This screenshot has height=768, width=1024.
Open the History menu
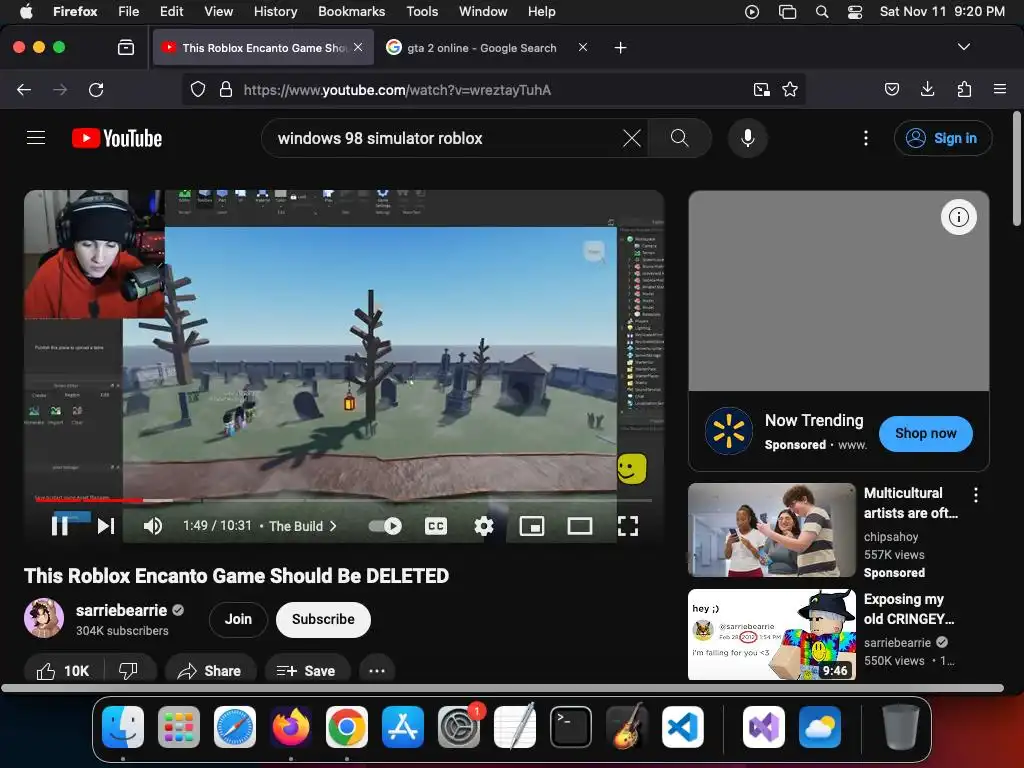click(x=275, y=11)
